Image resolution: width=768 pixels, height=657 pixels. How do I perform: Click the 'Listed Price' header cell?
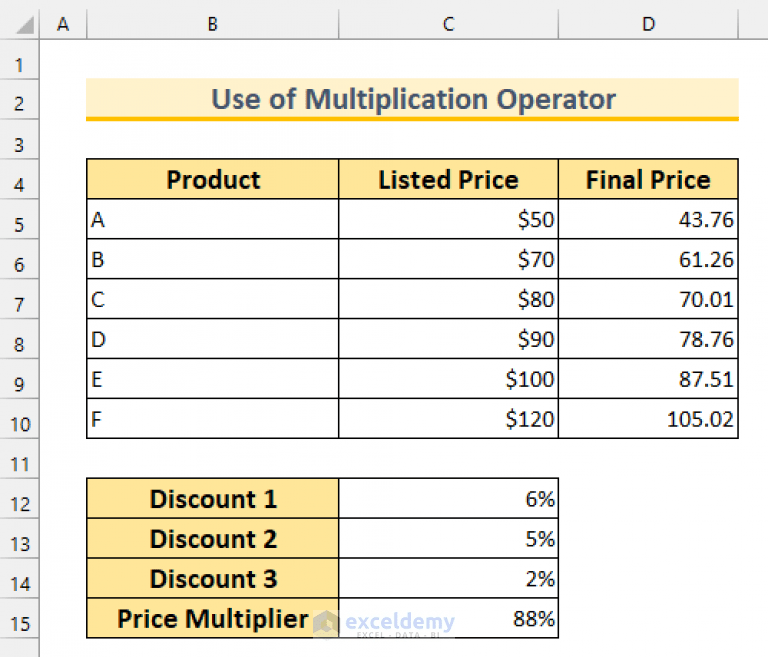449,179
